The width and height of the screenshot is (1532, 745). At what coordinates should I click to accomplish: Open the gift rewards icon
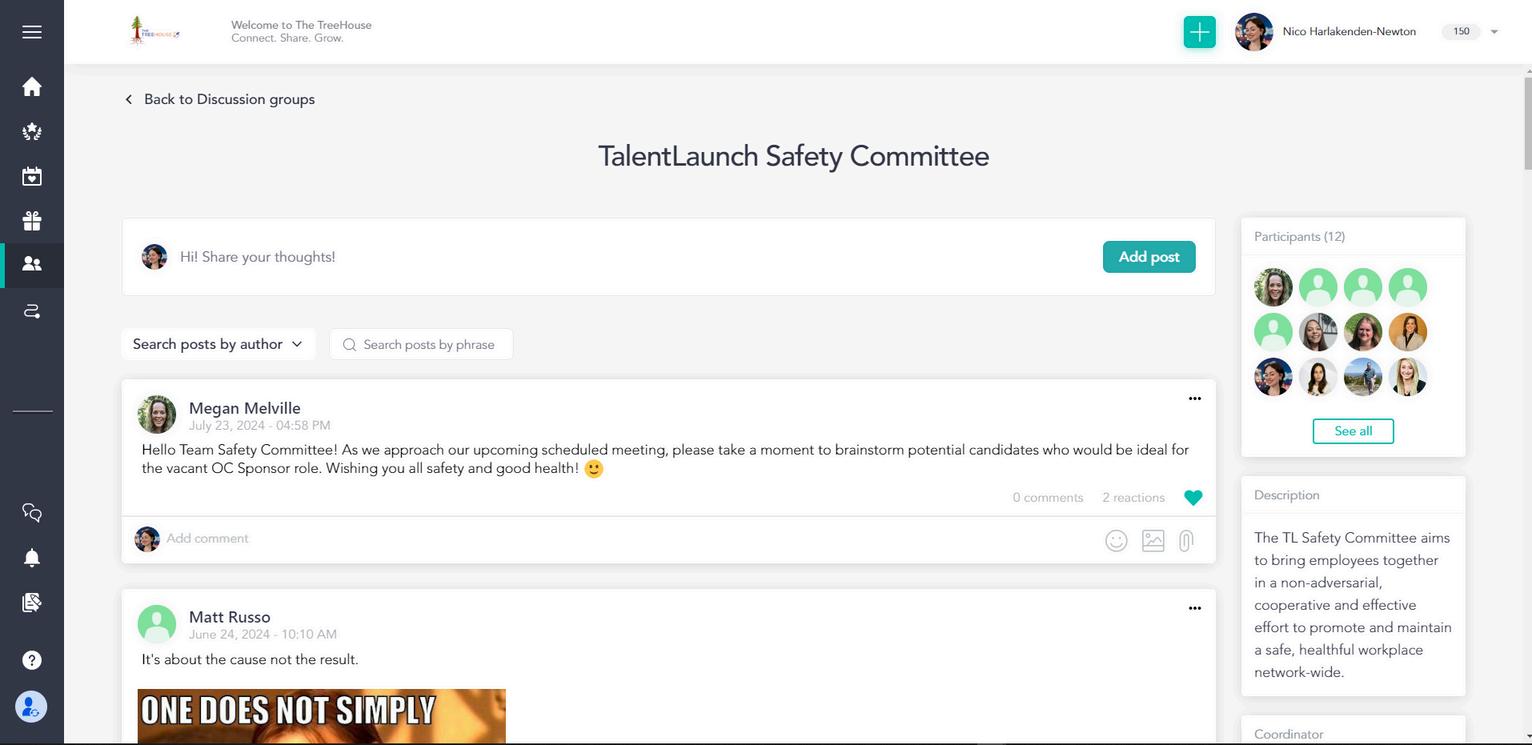[32, 220]
